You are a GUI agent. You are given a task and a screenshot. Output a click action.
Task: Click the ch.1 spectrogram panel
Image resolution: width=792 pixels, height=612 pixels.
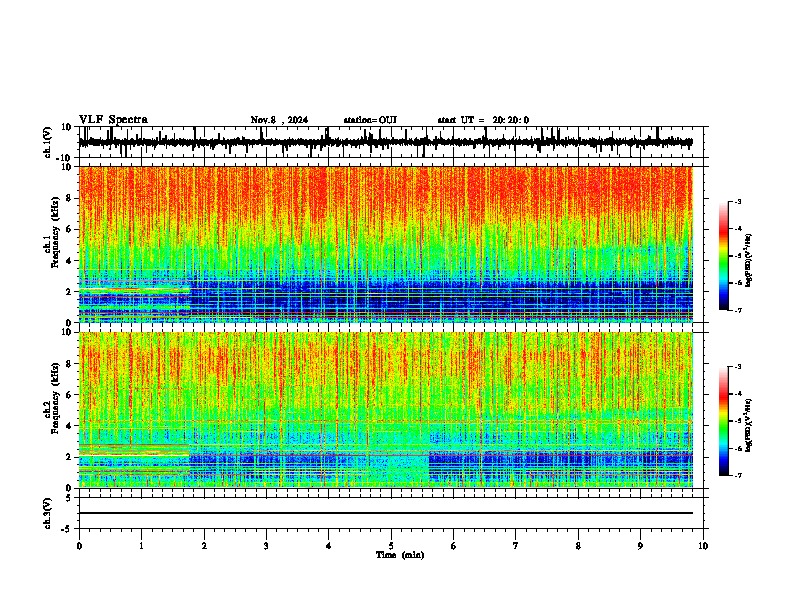tap(386, 244)
